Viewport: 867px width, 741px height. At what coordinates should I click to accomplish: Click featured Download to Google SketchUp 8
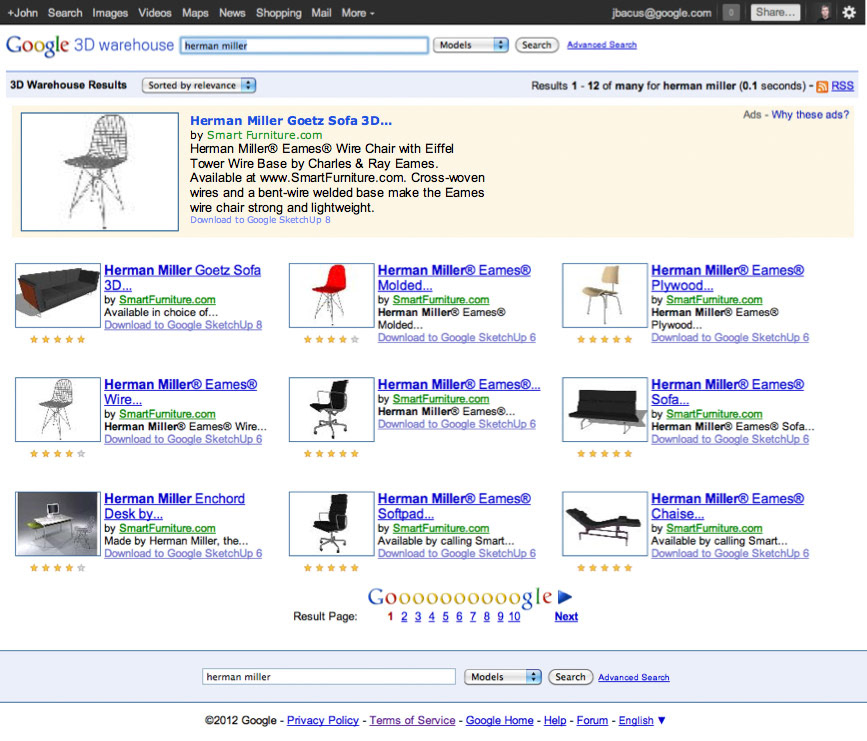pyautogui.click(x=260, y=220)
